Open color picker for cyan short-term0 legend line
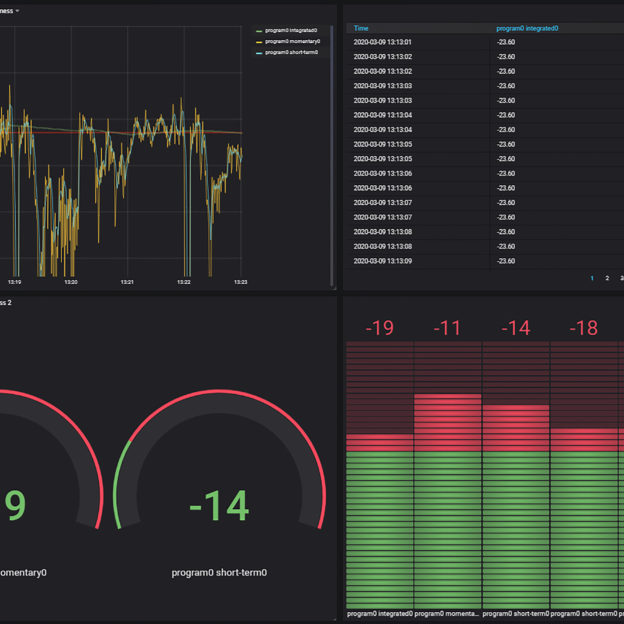The height and width of the screenshot is (624, 624). 259,53
